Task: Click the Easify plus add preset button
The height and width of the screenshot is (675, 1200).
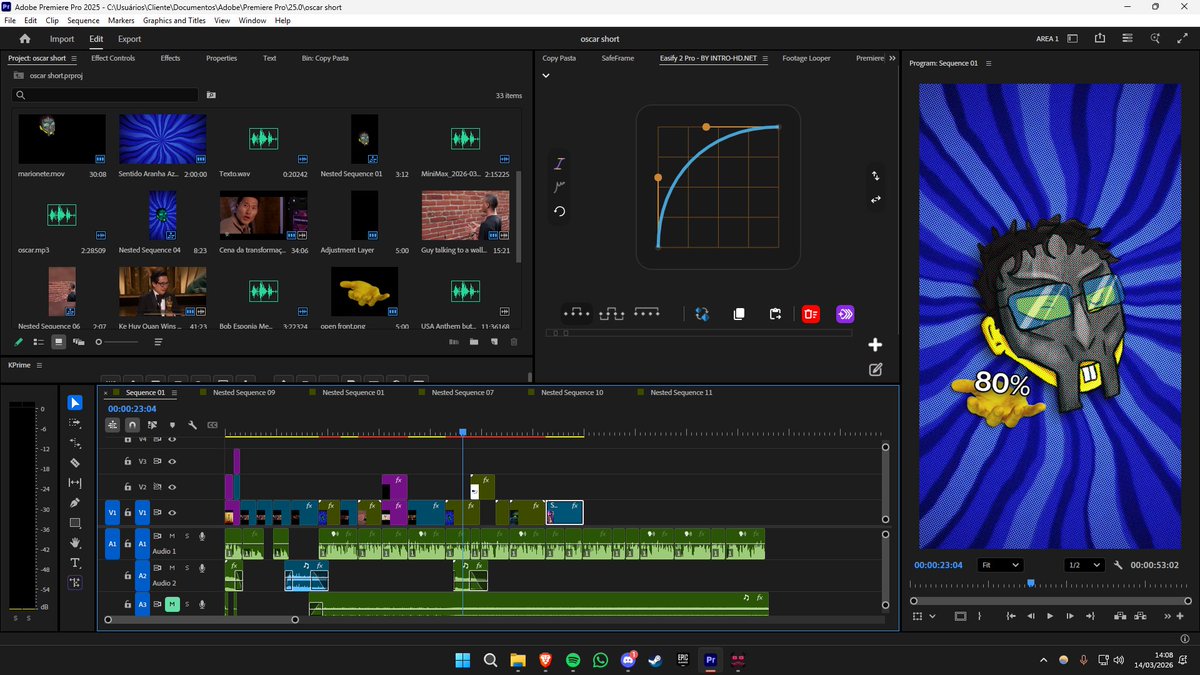Action: click(x=875, y=345)
